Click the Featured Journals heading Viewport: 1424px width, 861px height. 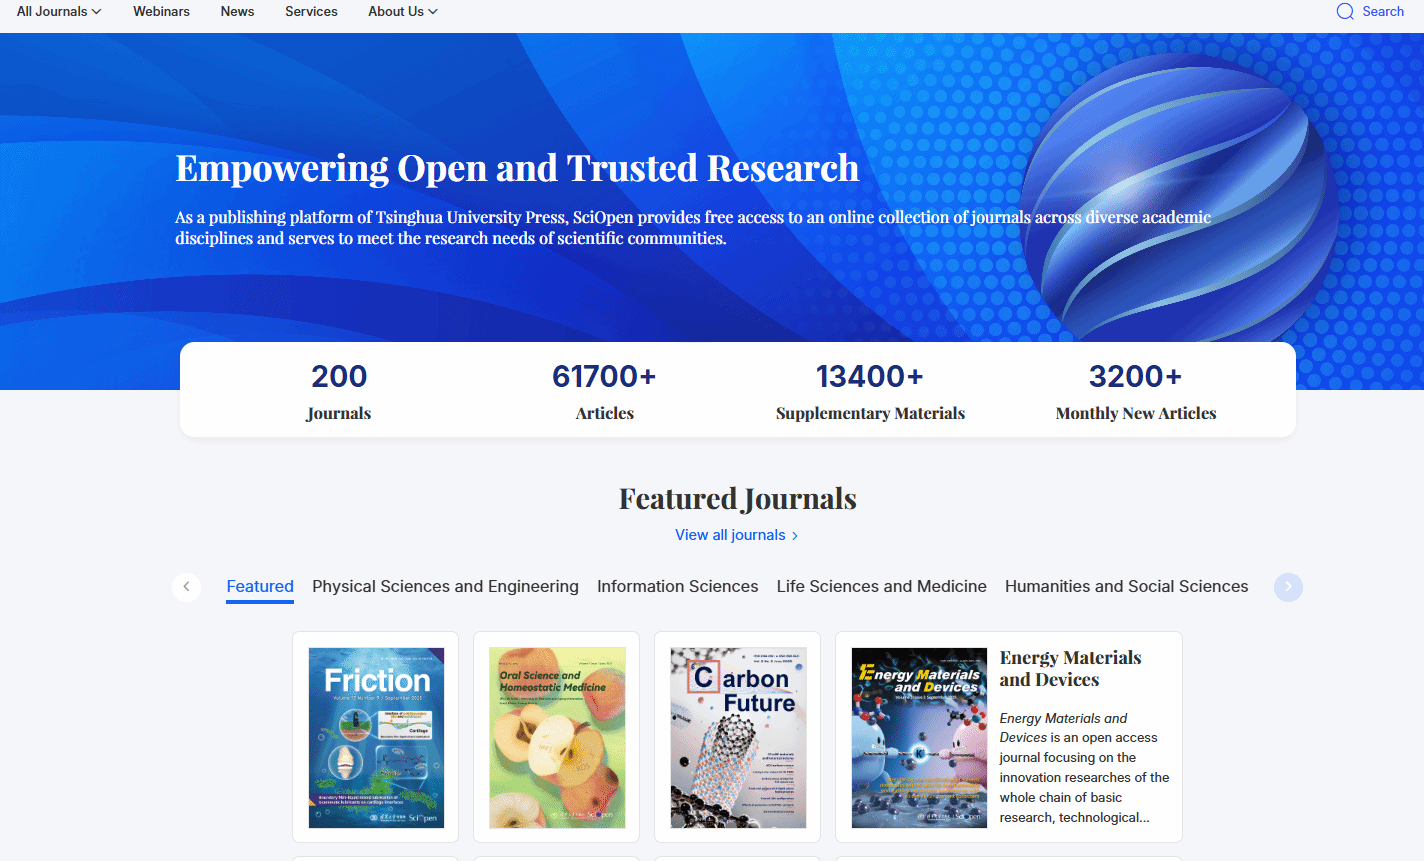(738, 498)
